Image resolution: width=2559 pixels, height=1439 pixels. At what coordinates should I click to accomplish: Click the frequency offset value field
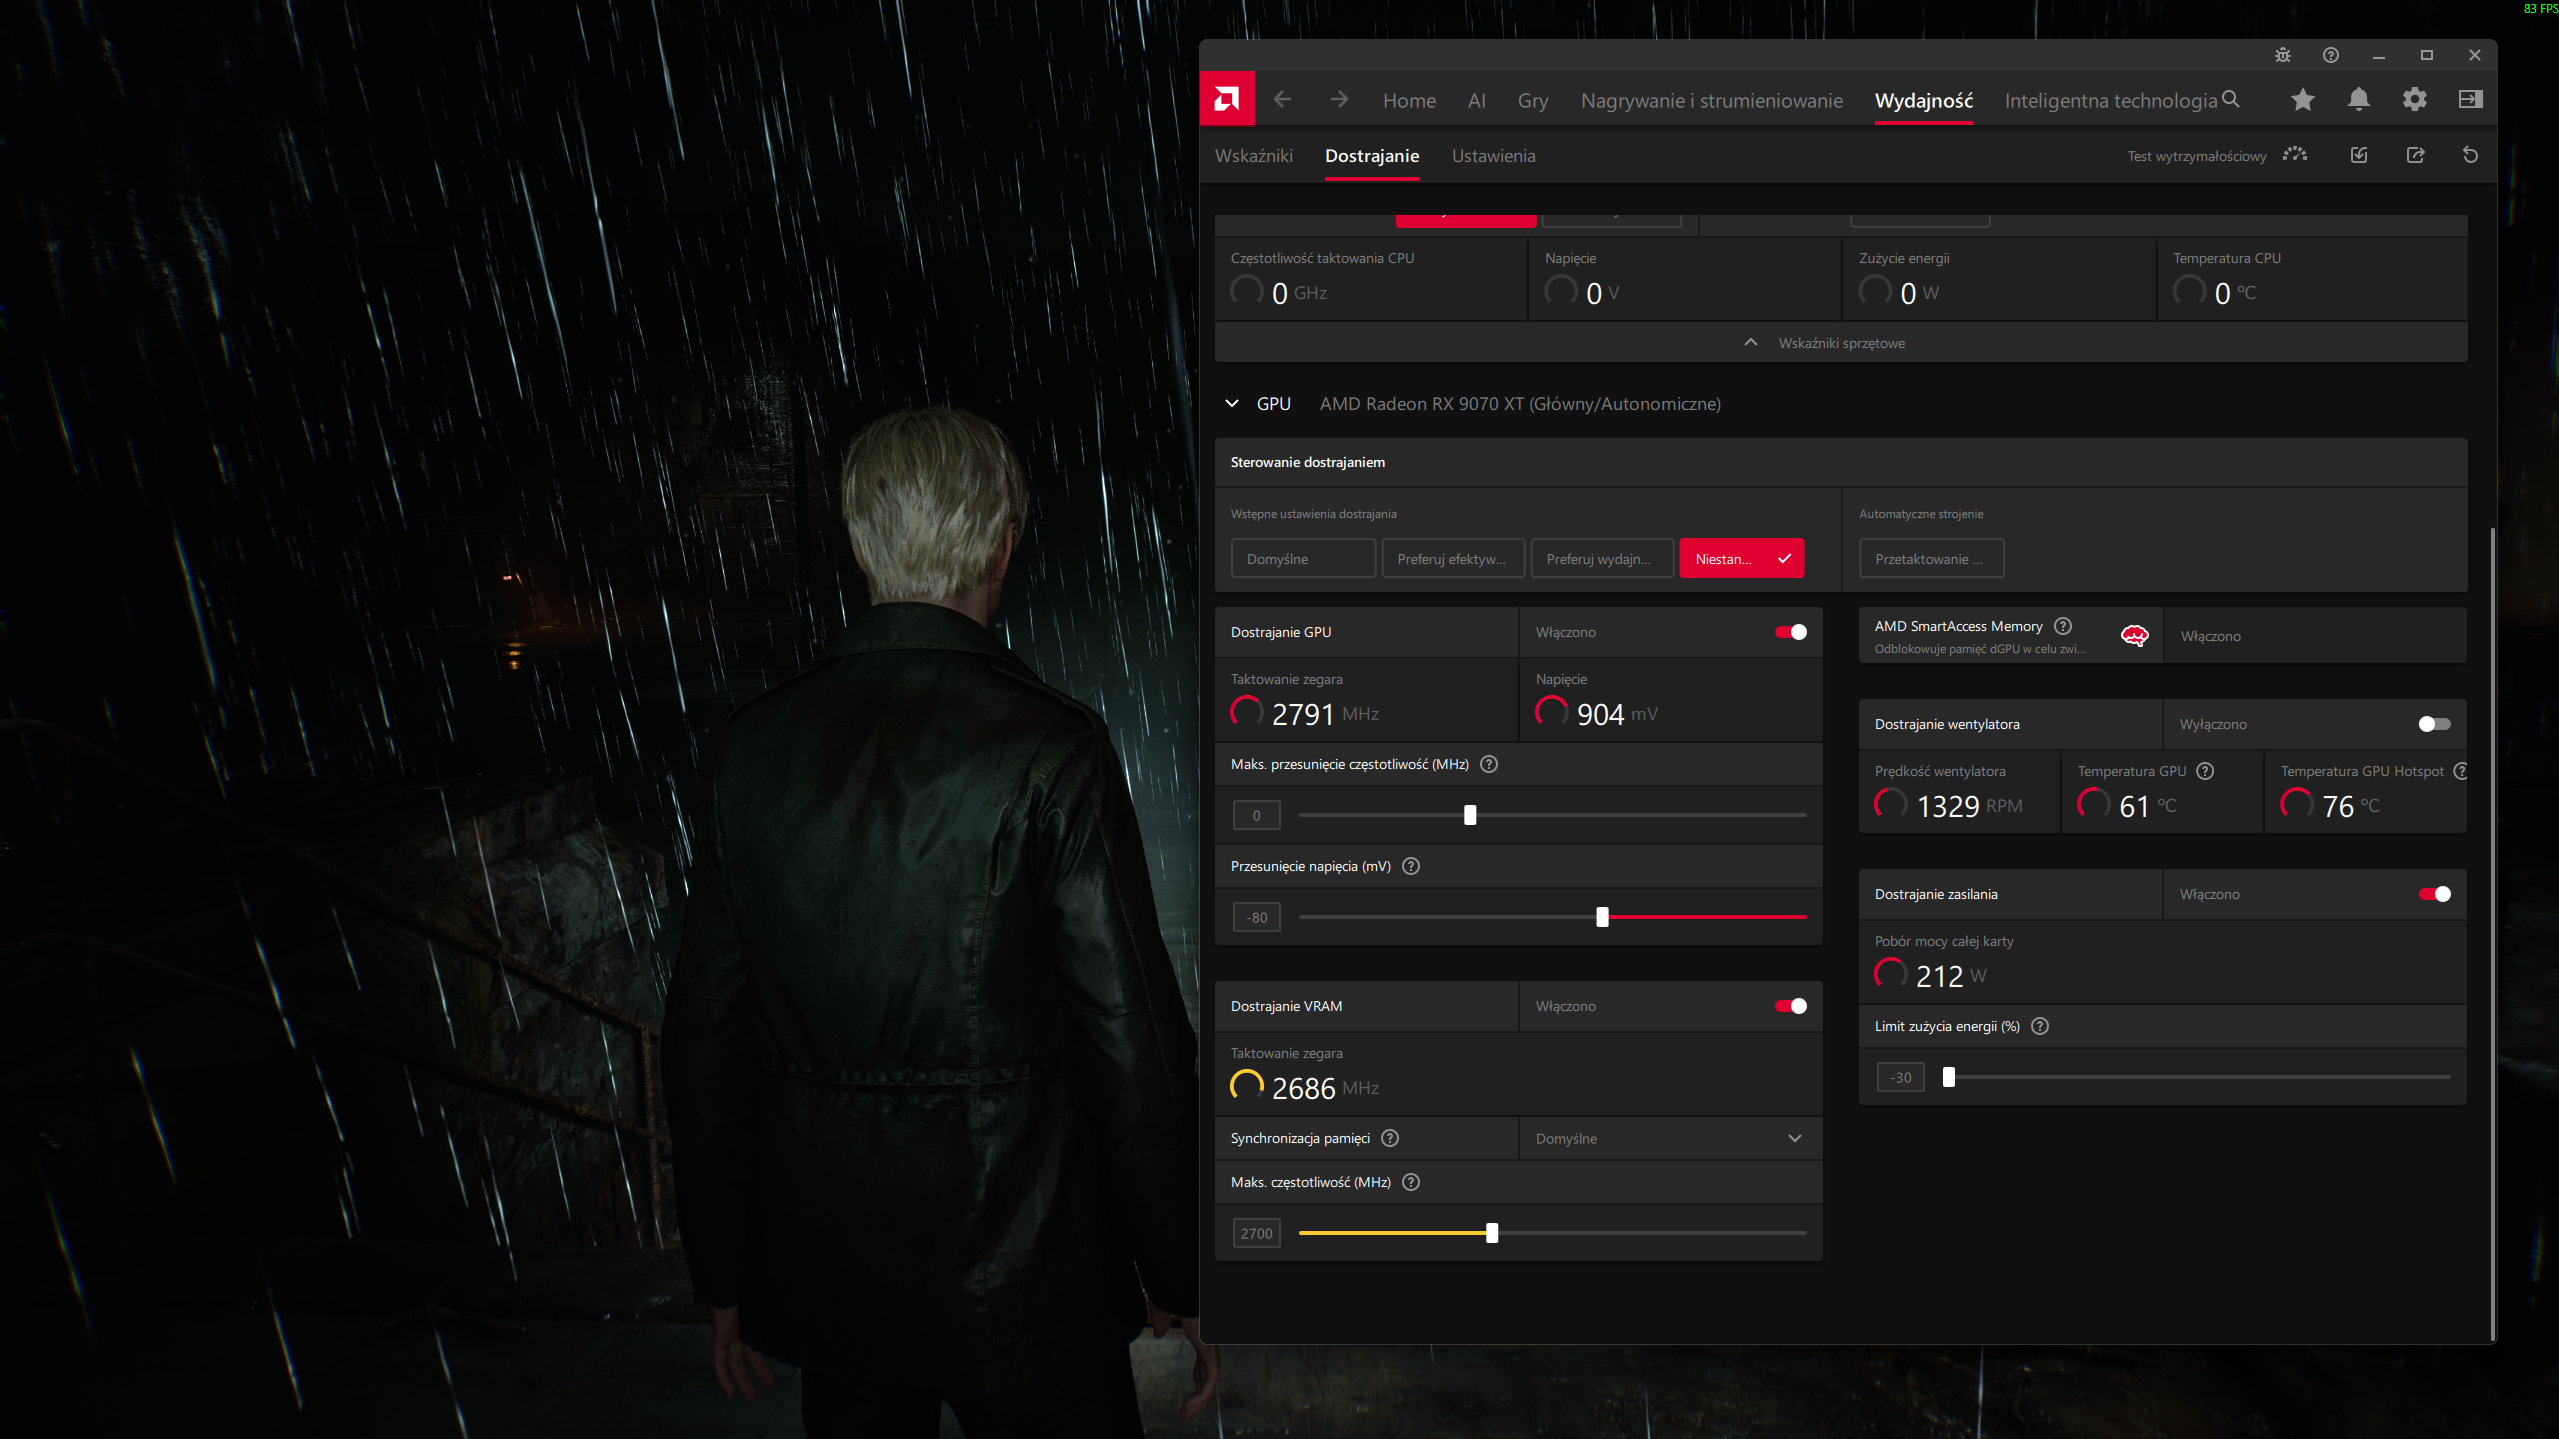[1257, 815]
